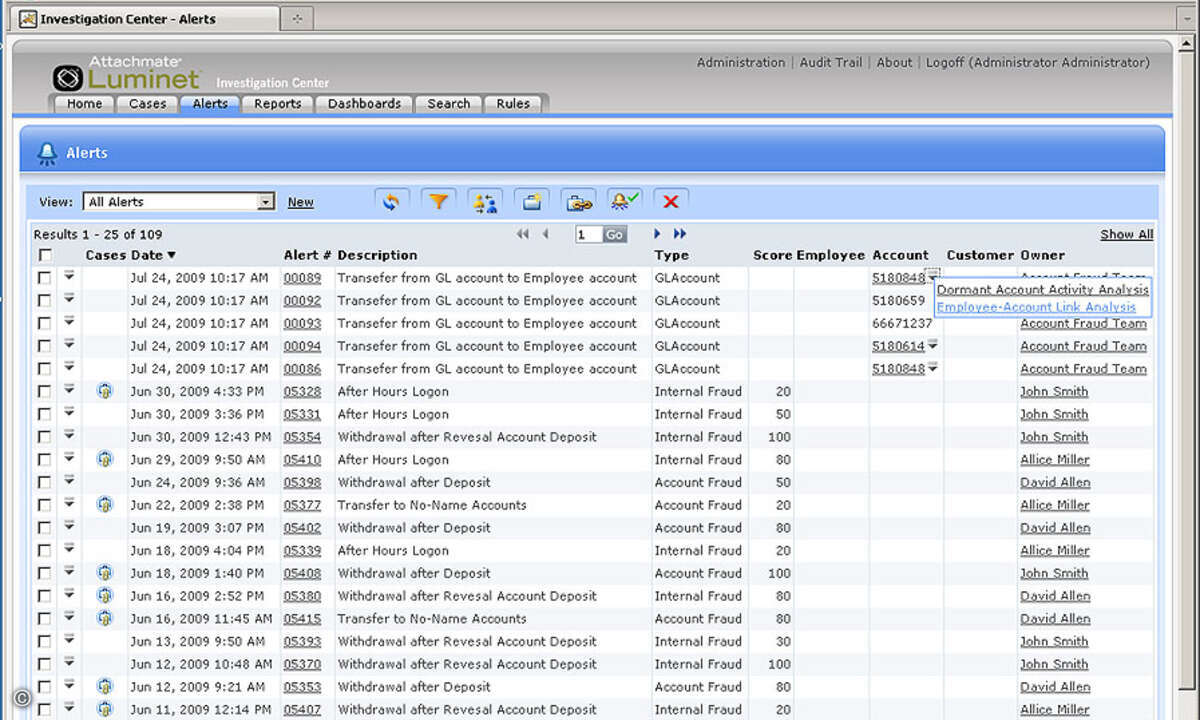Toggle the select-all checkbox in header

click(44, 255)
